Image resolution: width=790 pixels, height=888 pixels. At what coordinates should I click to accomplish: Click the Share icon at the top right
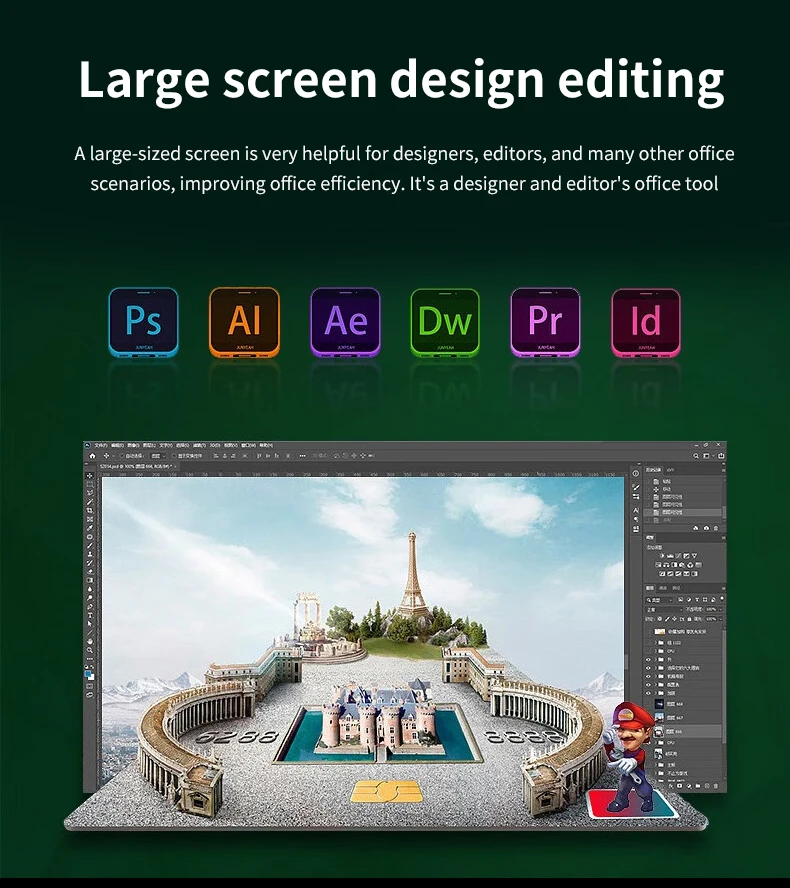tap(721, 456)
